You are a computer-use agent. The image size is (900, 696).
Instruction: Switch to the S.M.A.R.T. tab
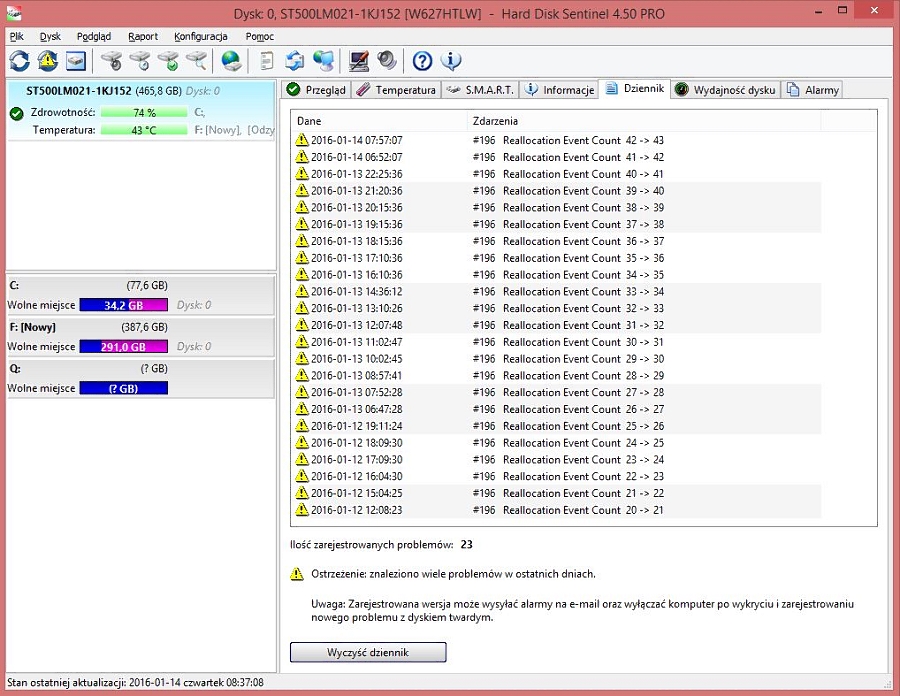(x=480, y=90)
